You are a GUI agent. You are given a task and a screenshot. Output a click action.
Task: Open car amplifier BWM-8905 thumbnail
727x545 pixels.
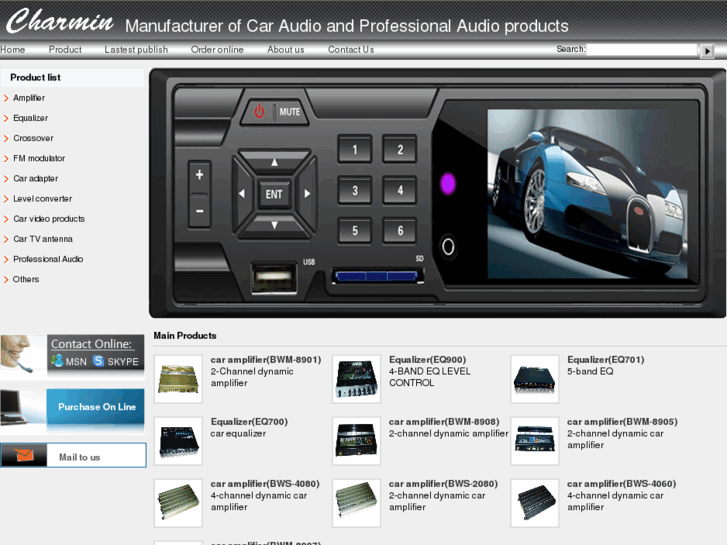(535, 441)
